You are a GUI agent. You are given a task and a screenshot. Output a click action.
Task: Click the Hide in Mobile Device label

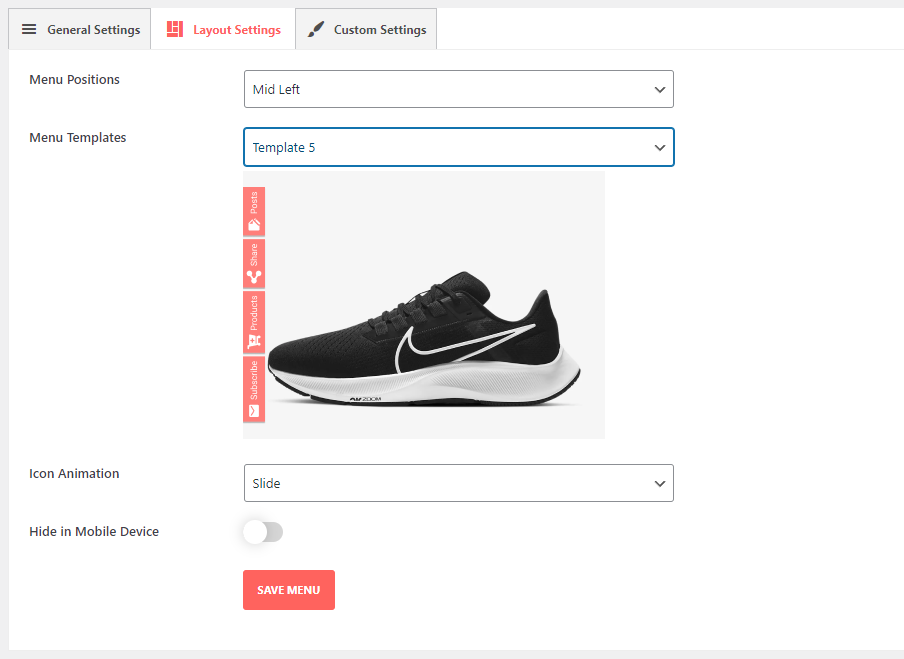[x=94, y=532]
